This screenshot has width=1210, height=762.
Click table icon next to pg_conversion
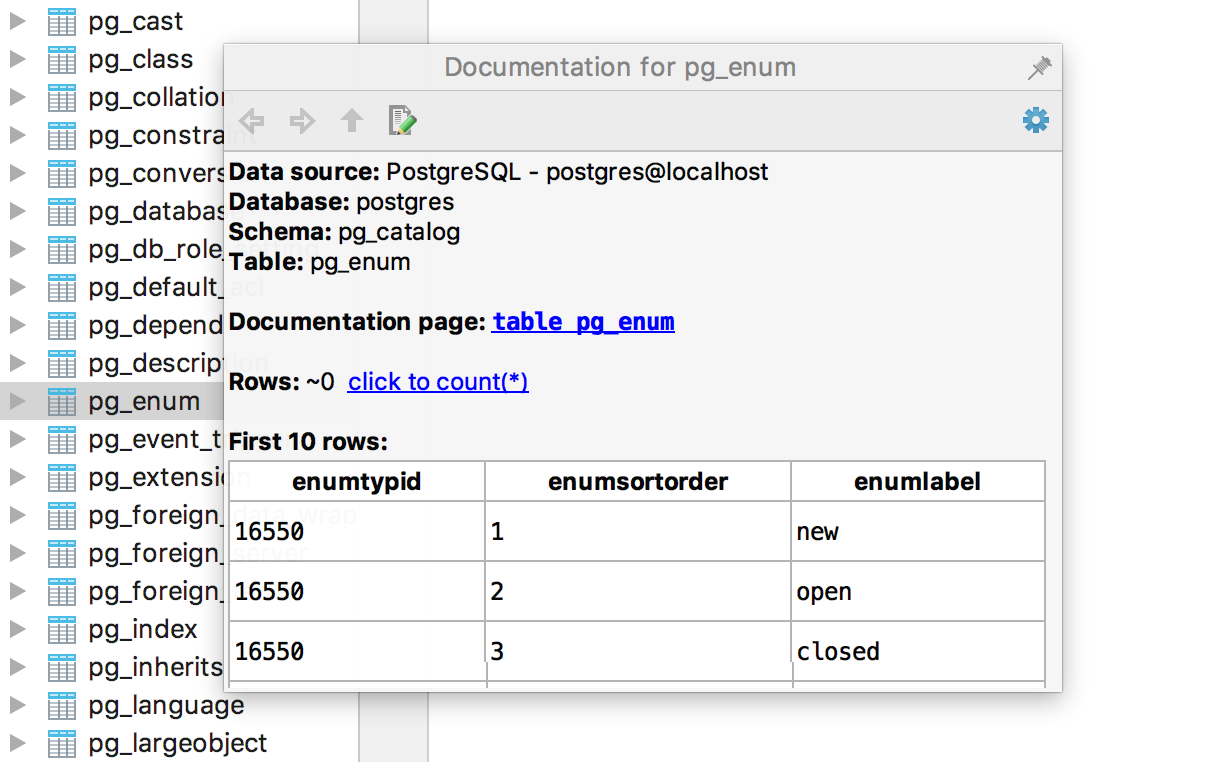pos(62,173)
